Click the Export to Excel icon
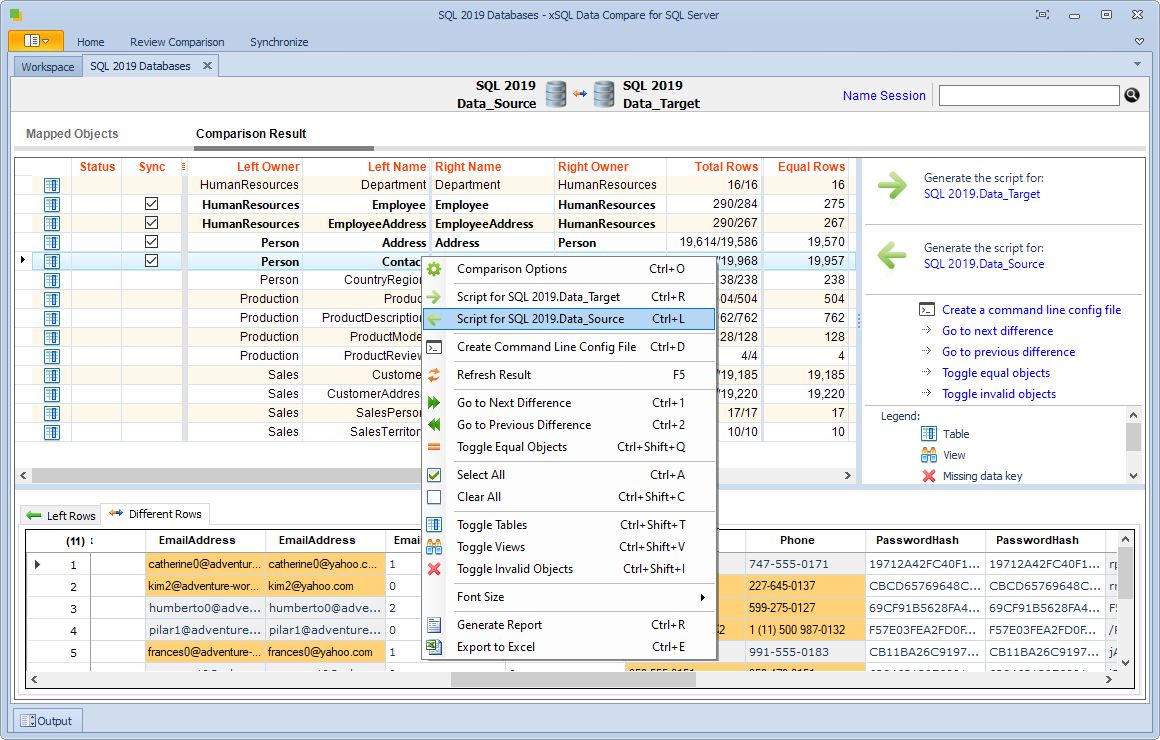This screenshot has width=1160, height=740. click(x=434, y=647)
